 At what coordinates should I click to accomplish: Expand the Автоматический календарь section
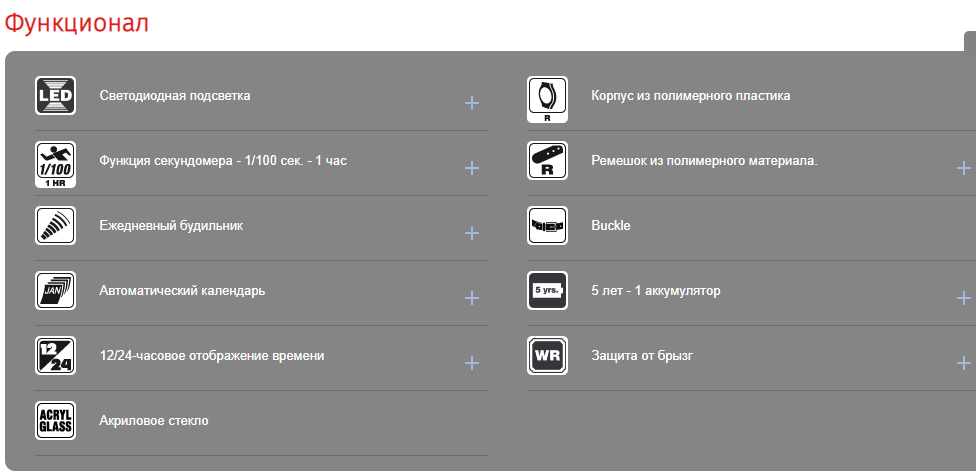[472, 298]
